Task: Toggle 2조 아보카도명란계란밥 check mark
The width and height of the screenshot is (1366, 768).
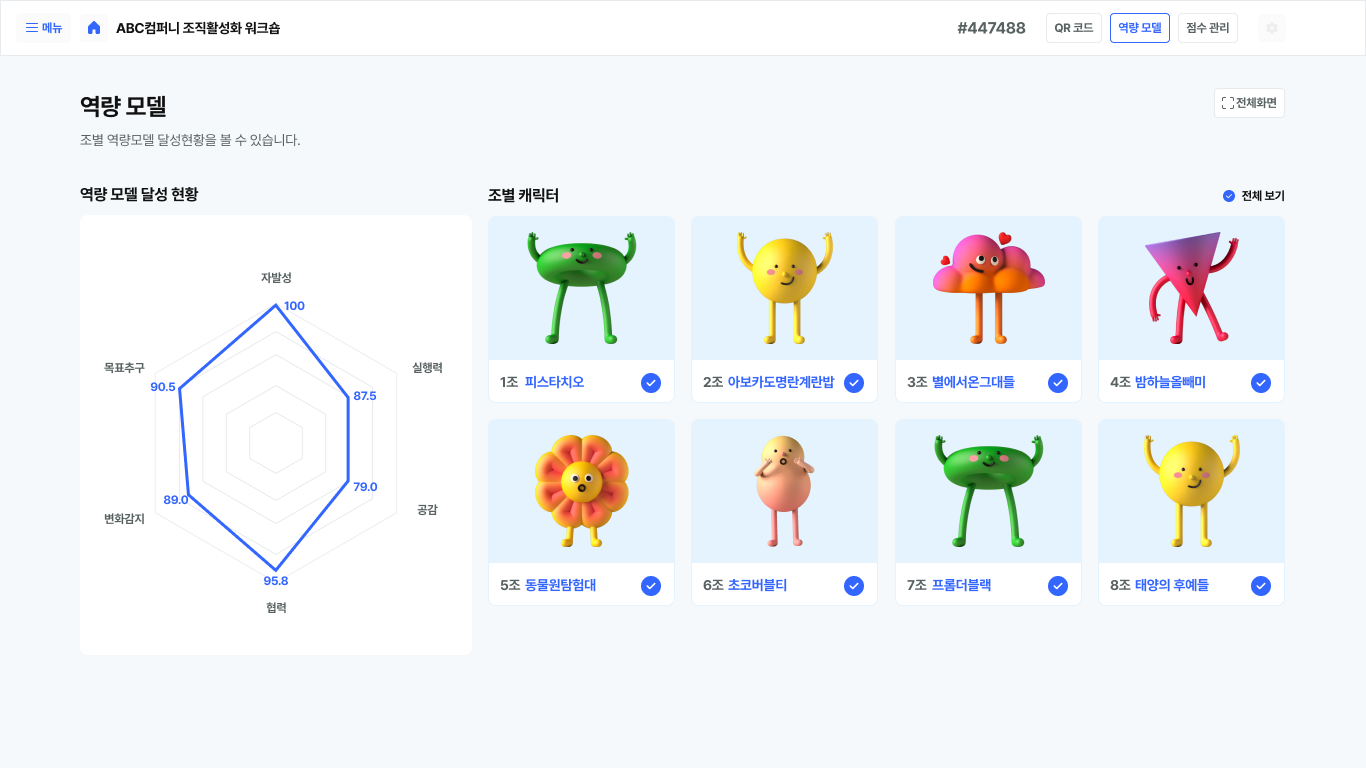Action: coord(854,383)
